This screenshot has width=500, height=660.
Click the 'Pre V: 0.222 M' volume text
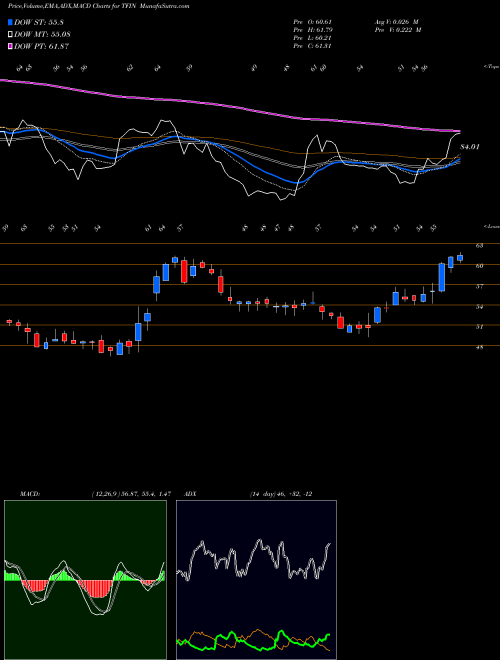(398, 30)
